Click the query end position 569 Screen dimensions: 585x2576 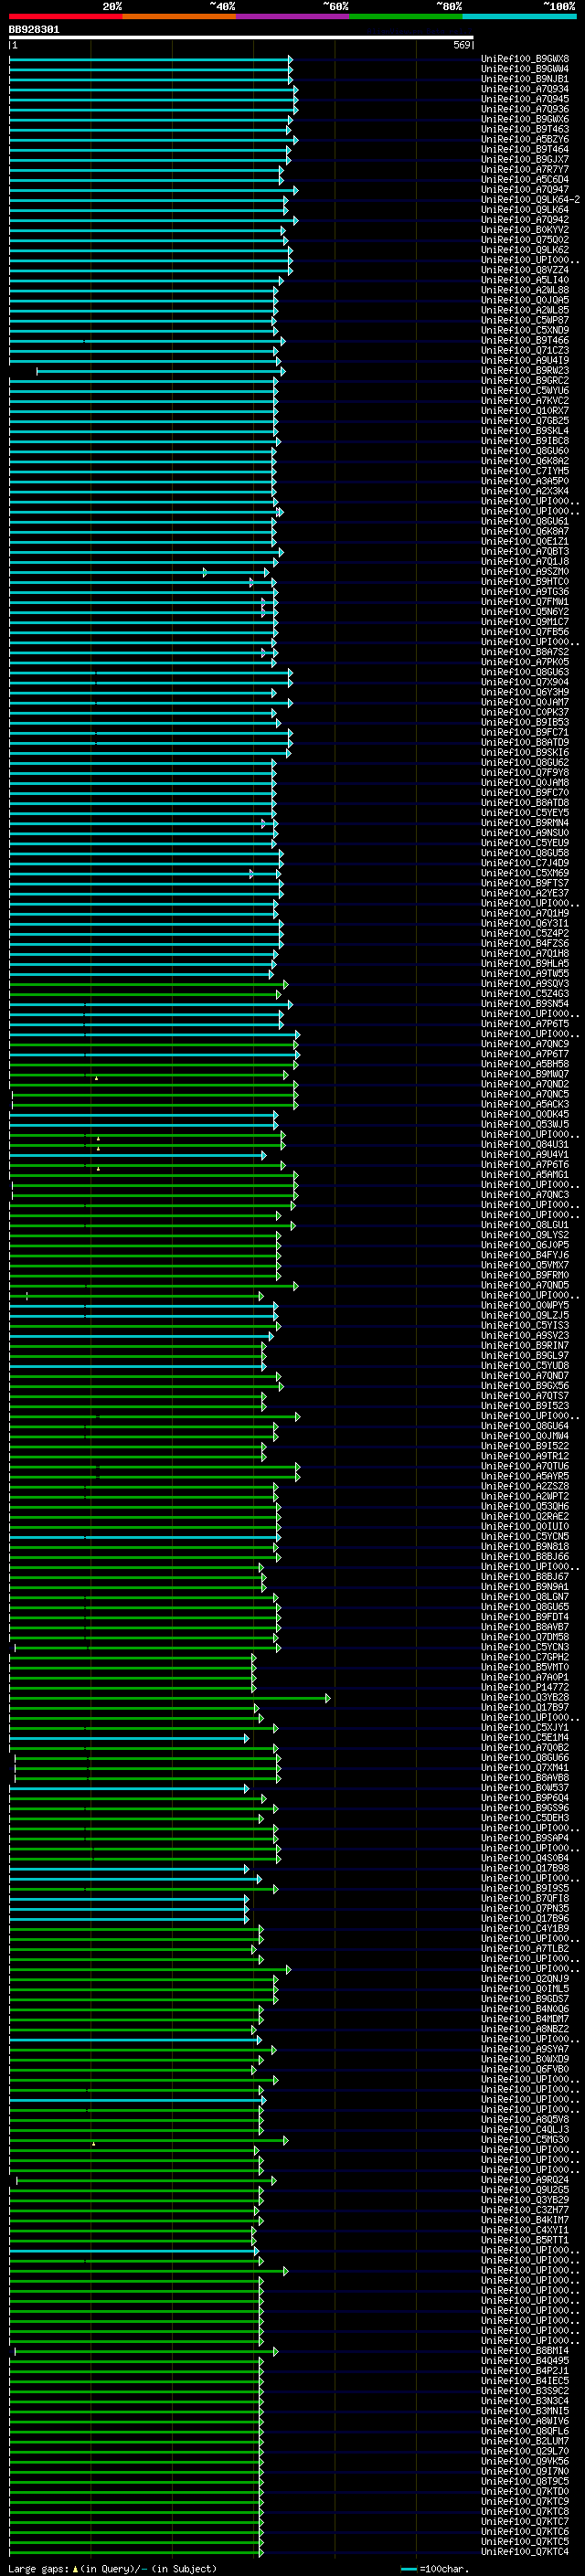[x=461, y=45]
